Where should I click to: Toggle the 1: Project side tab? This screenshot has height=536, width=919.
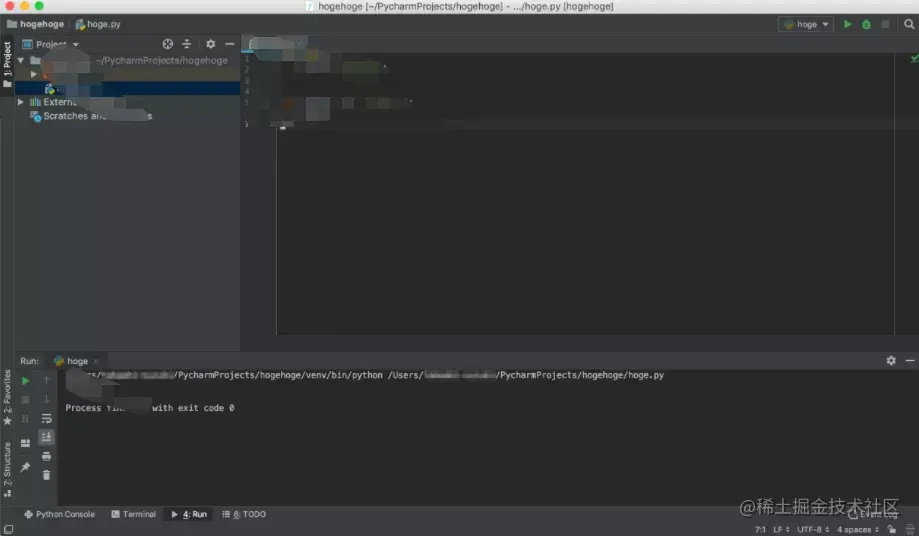coord(7,64)
